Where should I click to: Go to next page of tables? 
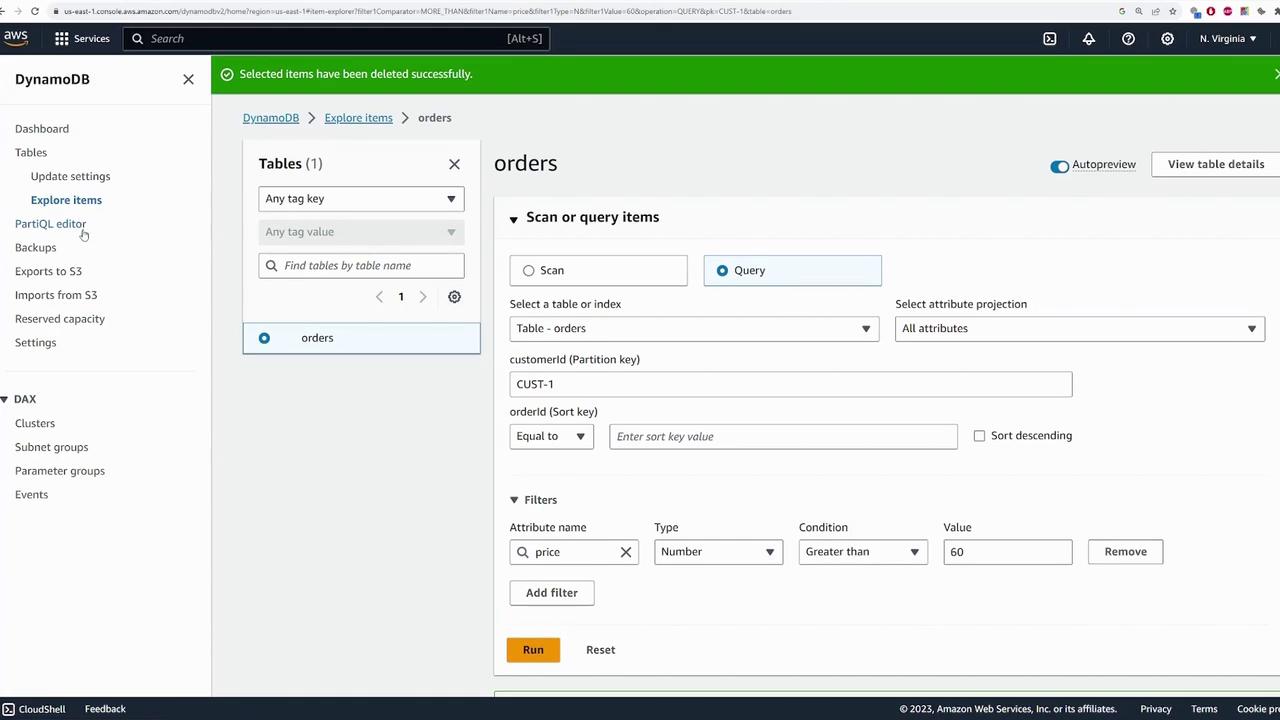(423, 297)
